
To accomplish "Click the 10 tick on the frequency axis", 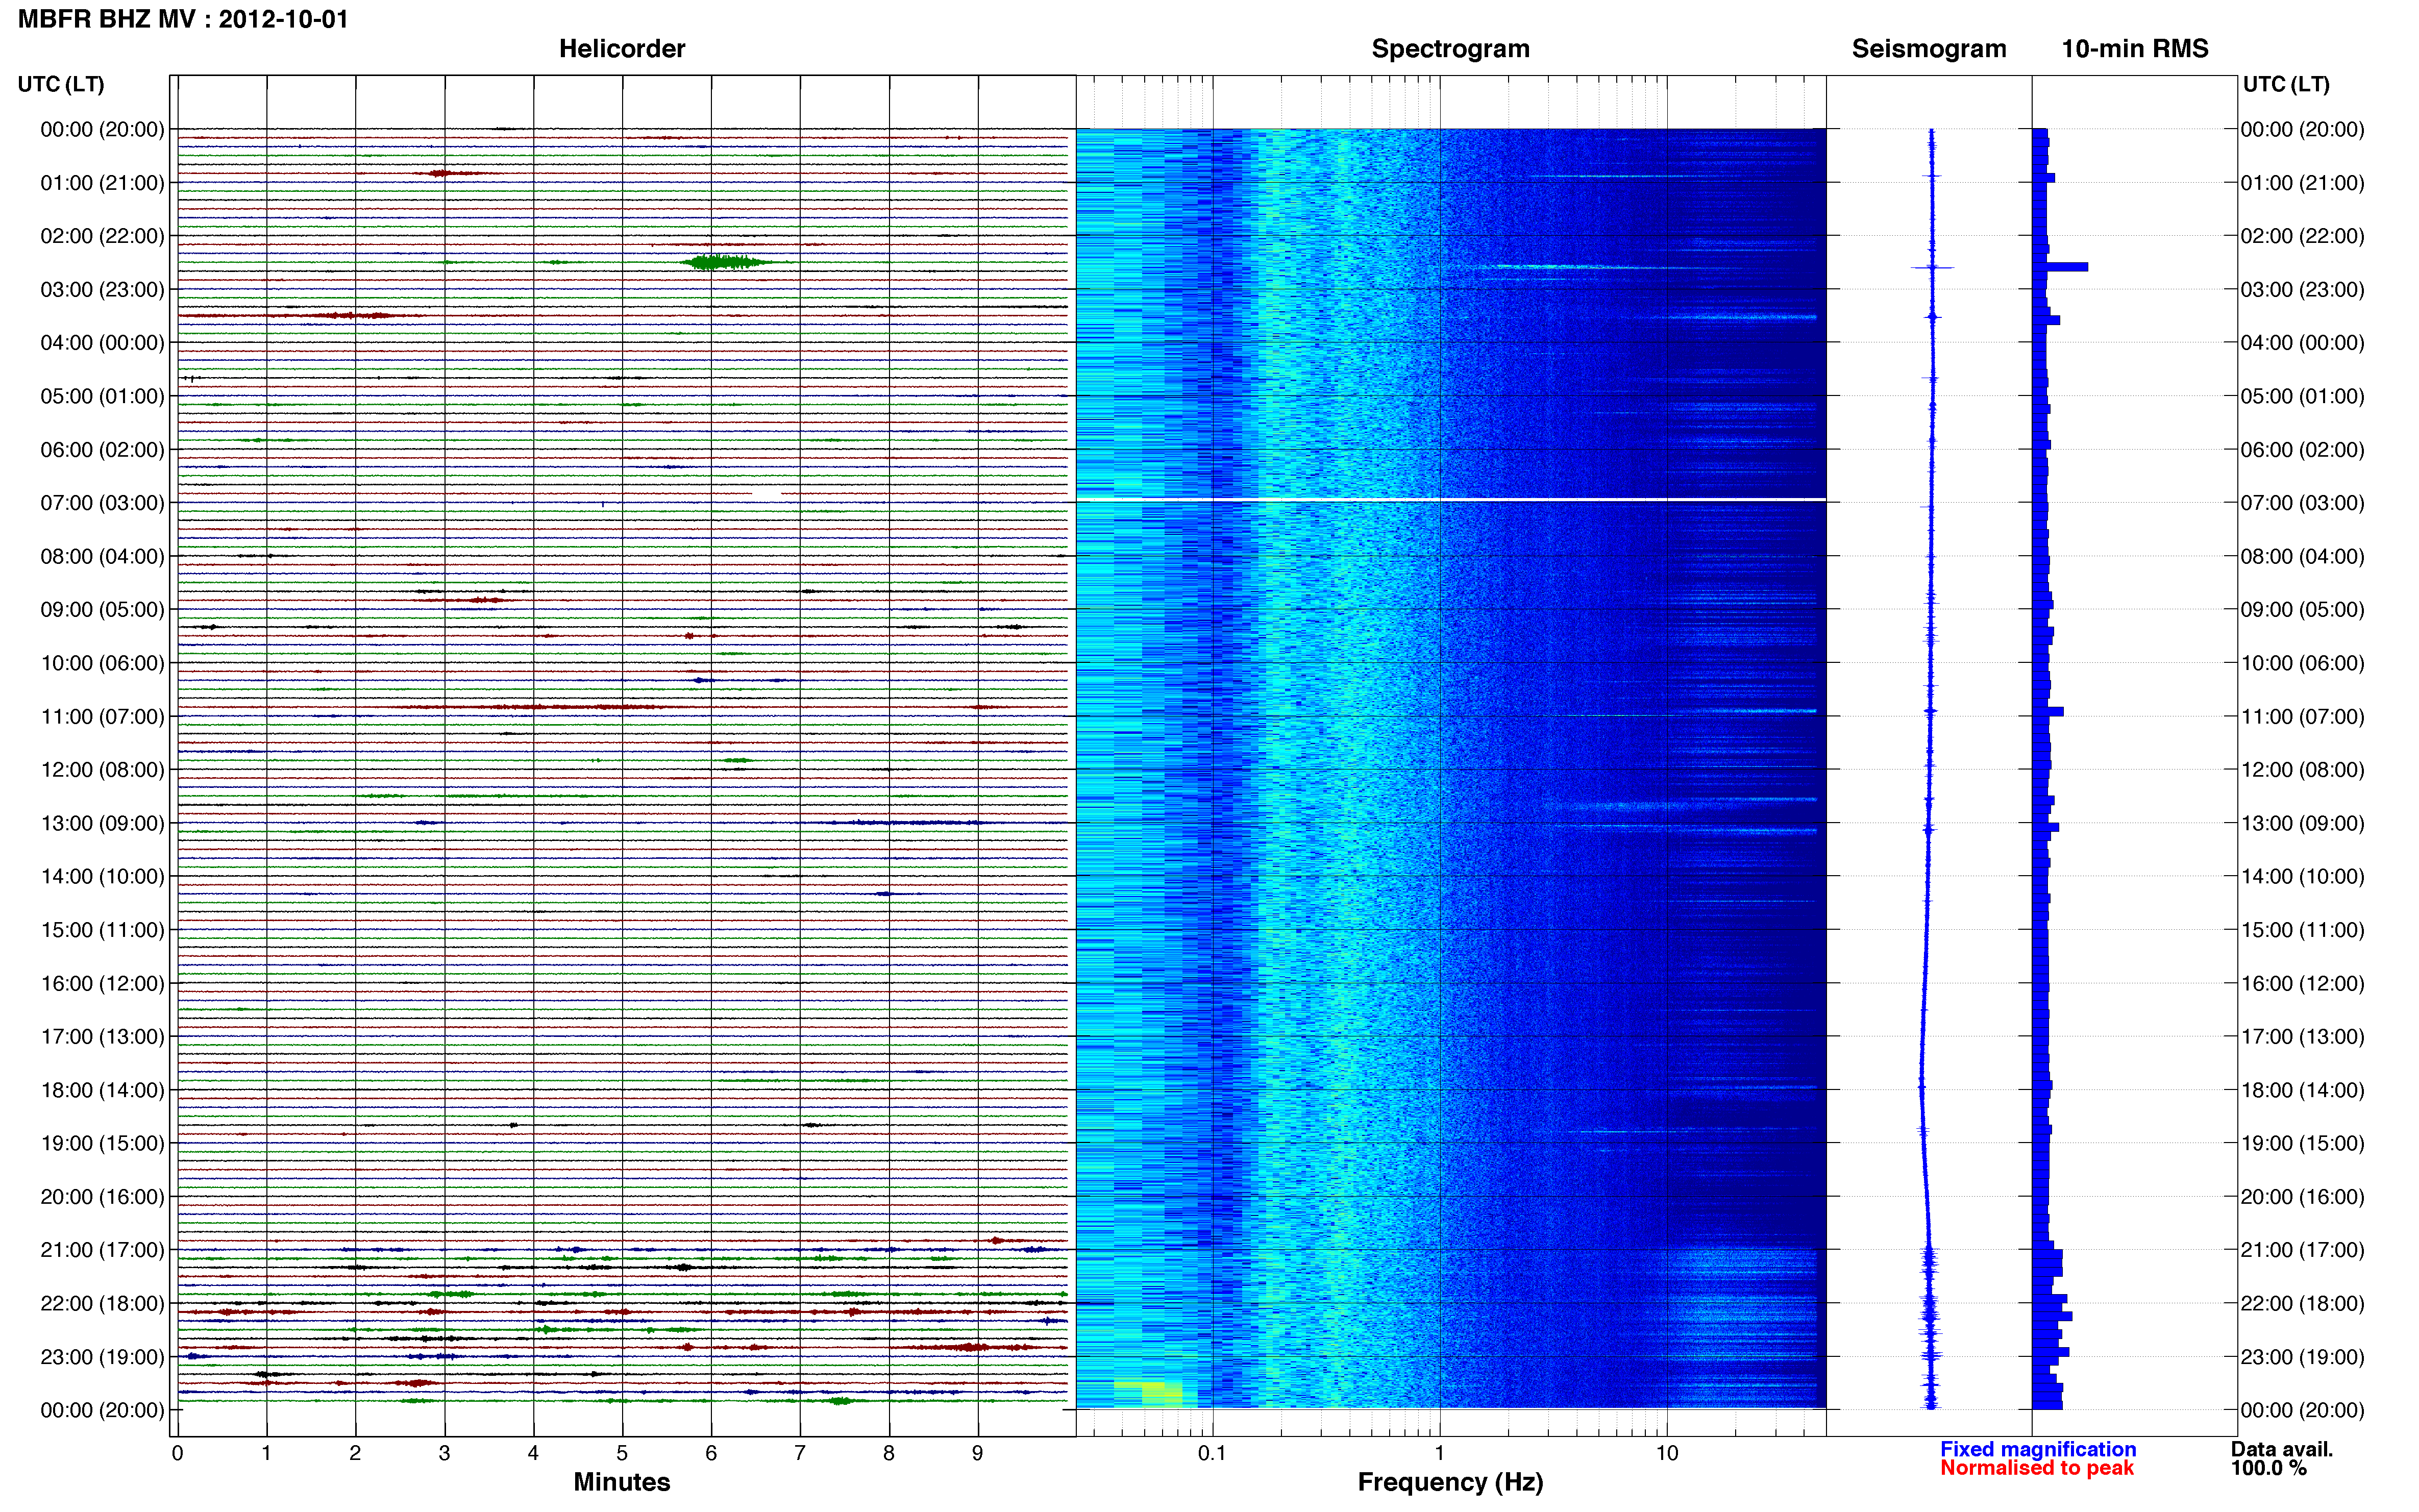I will pyautogui.click(x=1667, y=1453).
